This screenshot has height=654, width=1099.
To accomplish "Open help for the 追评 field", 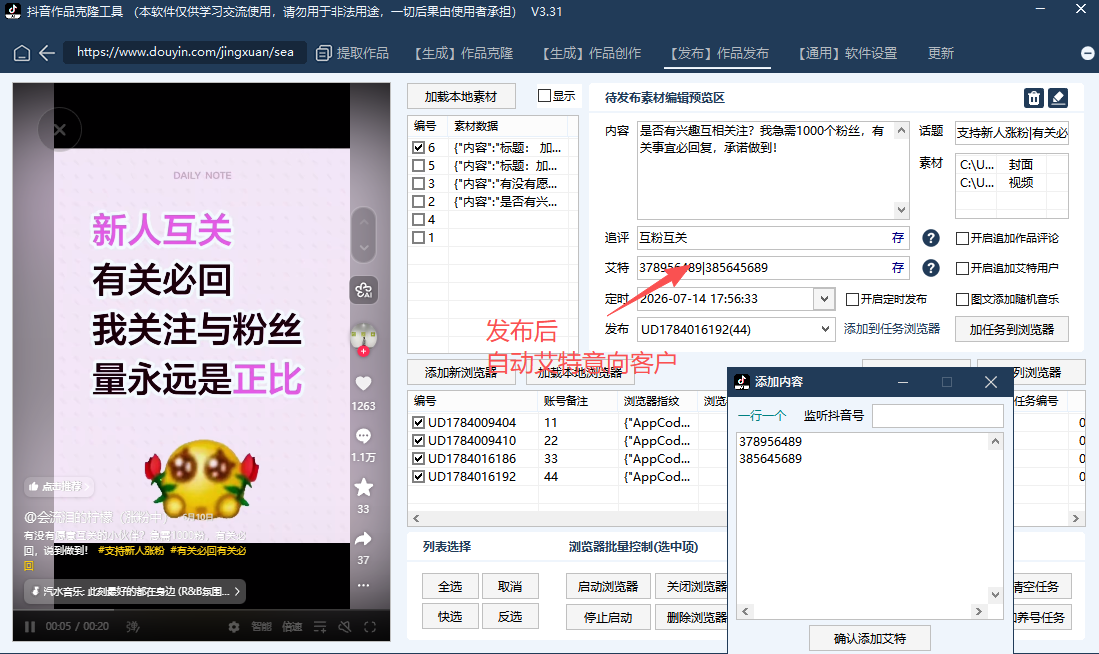I will pyautogui.click(x=931, y=238).
